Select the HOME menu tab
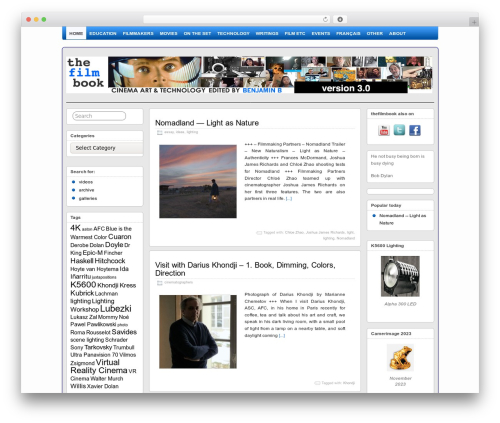500x423 pixels. 76,33
